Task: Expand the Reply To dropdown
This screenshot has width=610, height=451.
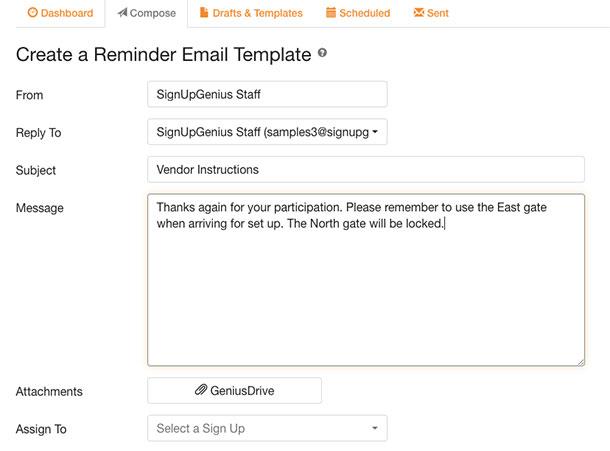Action: [267, 132]
